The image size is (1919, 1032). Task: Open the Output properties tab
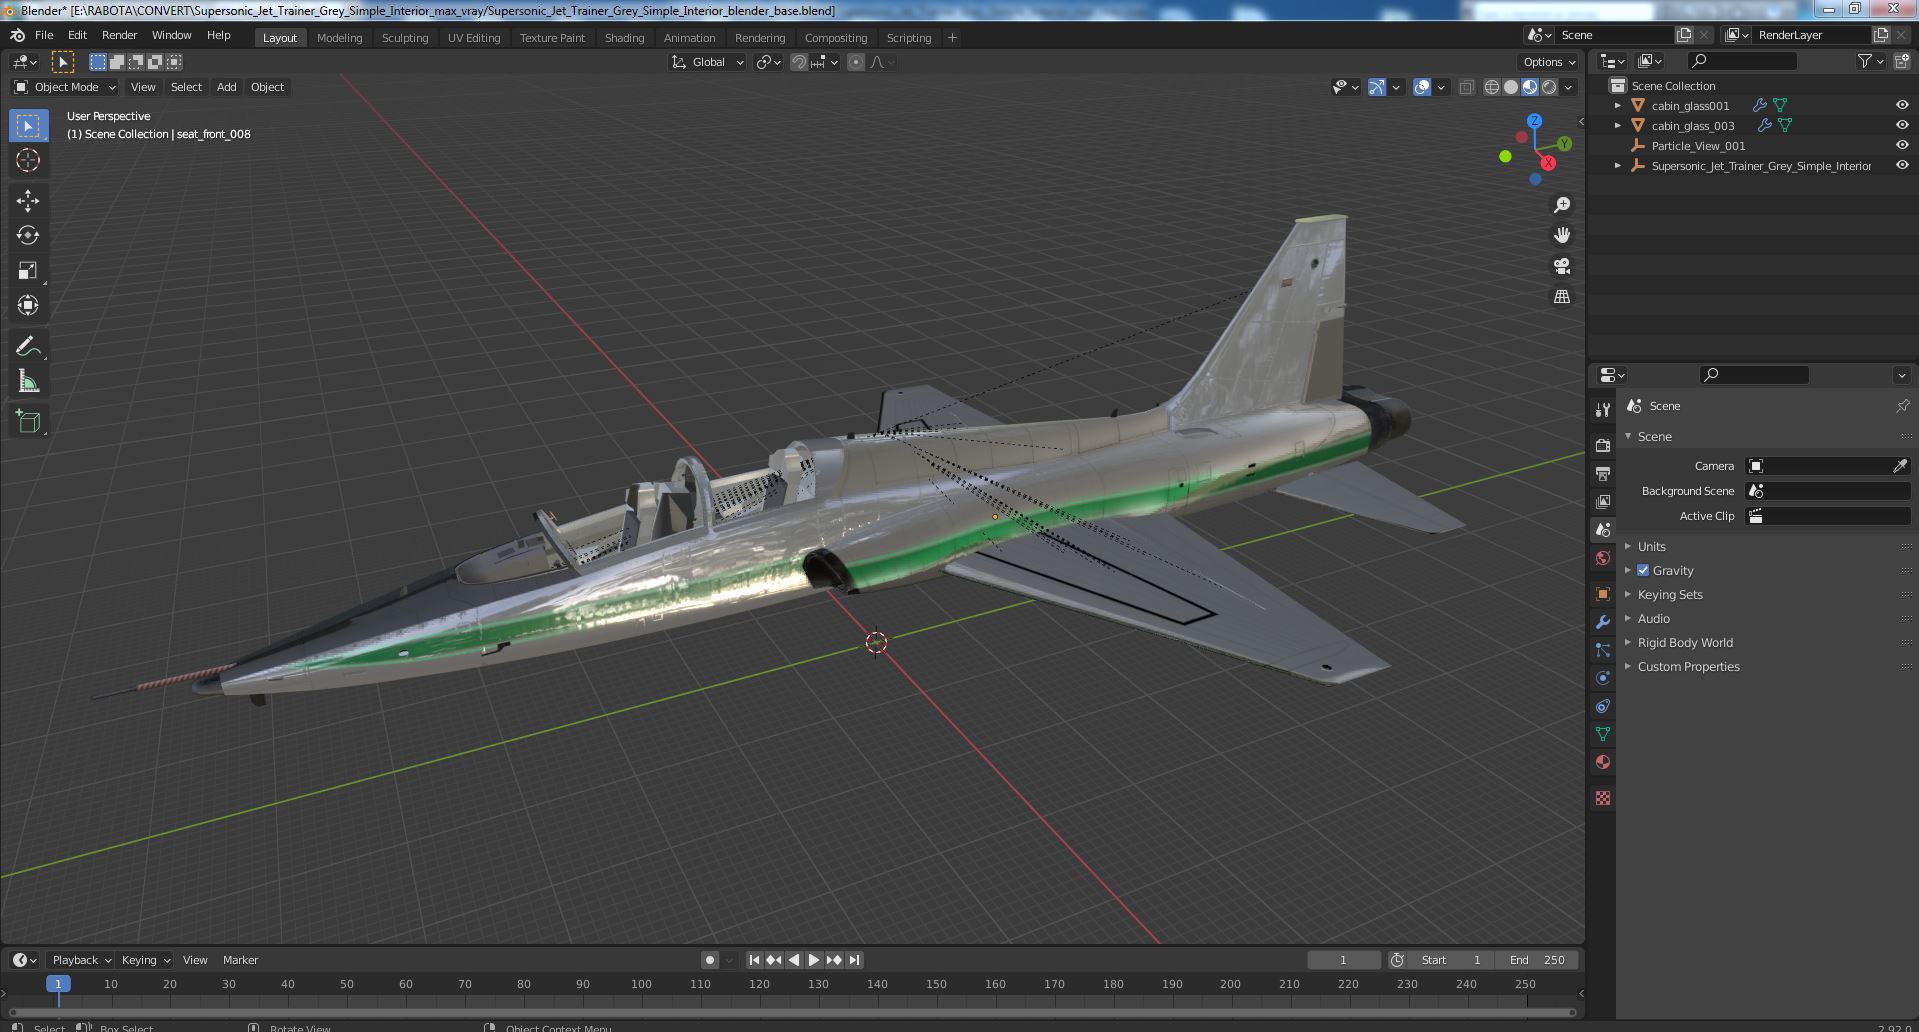[1603, 473]
